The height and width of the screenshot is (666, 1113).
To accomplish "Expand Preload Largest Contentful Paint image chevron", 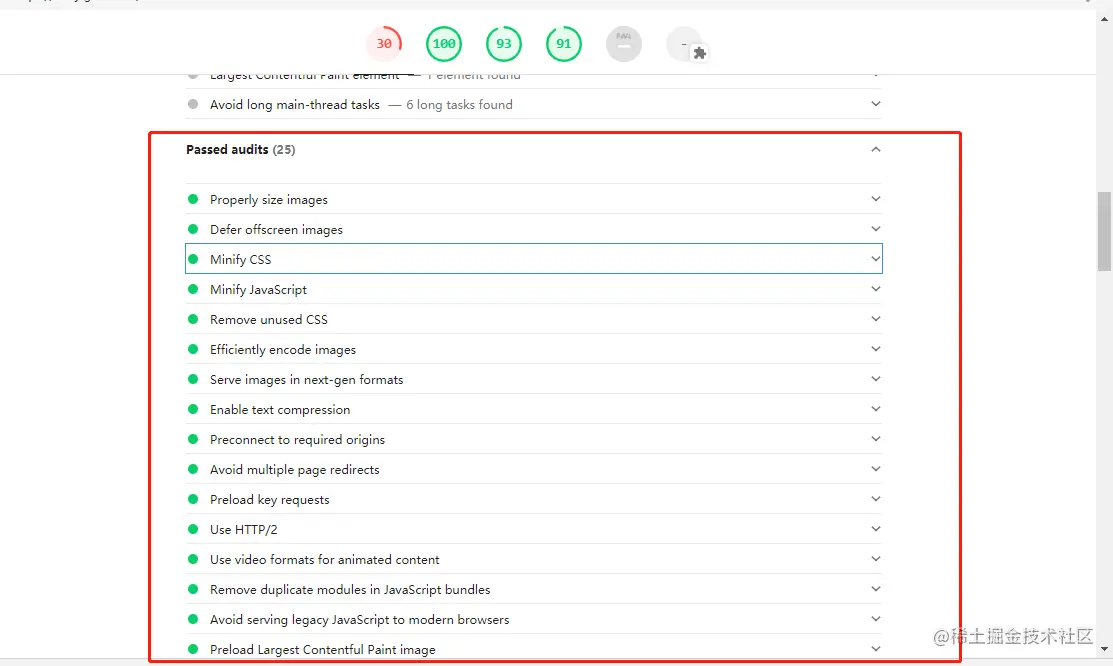I will [876, 649].
